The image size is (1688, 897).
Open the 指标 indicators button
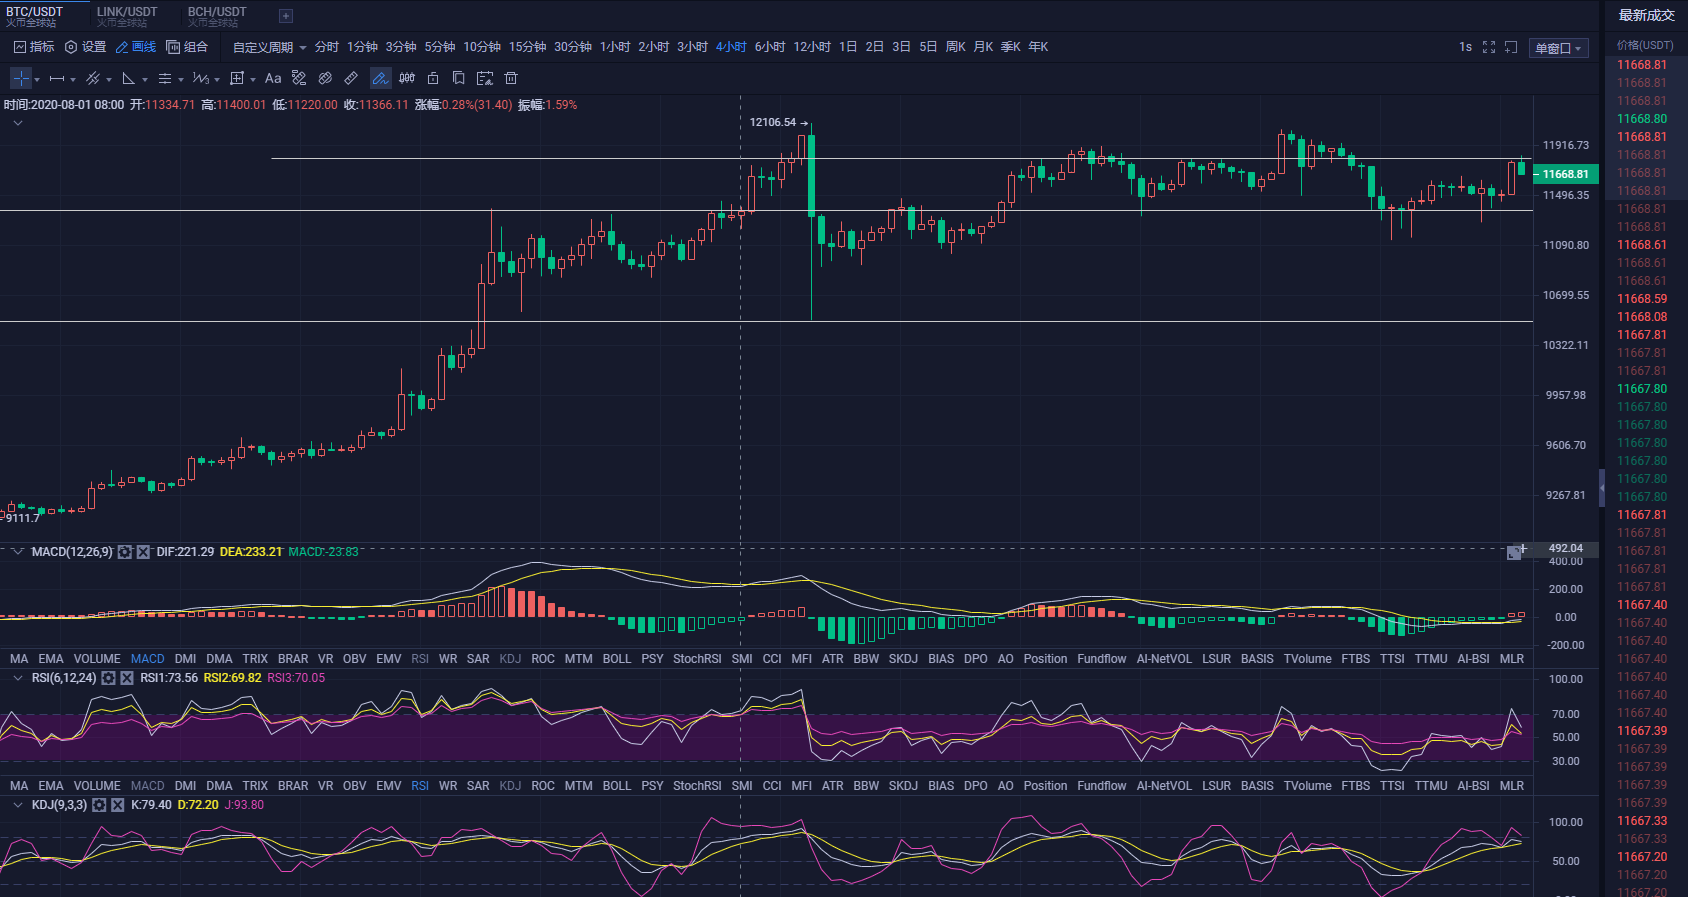[x=35, y=47]
